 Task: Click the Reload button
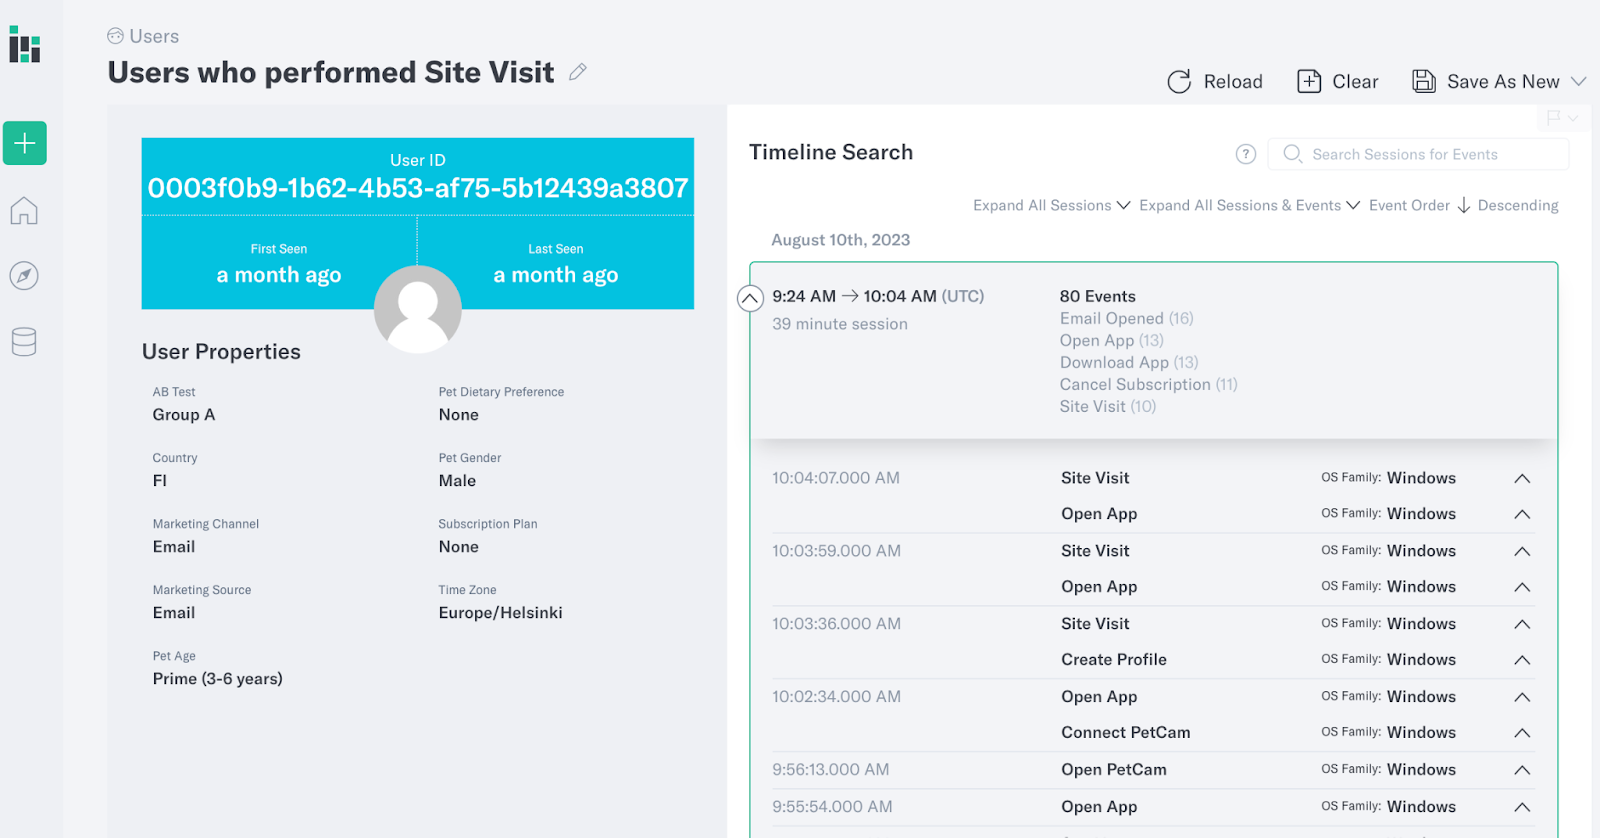tap(1215, 82)
